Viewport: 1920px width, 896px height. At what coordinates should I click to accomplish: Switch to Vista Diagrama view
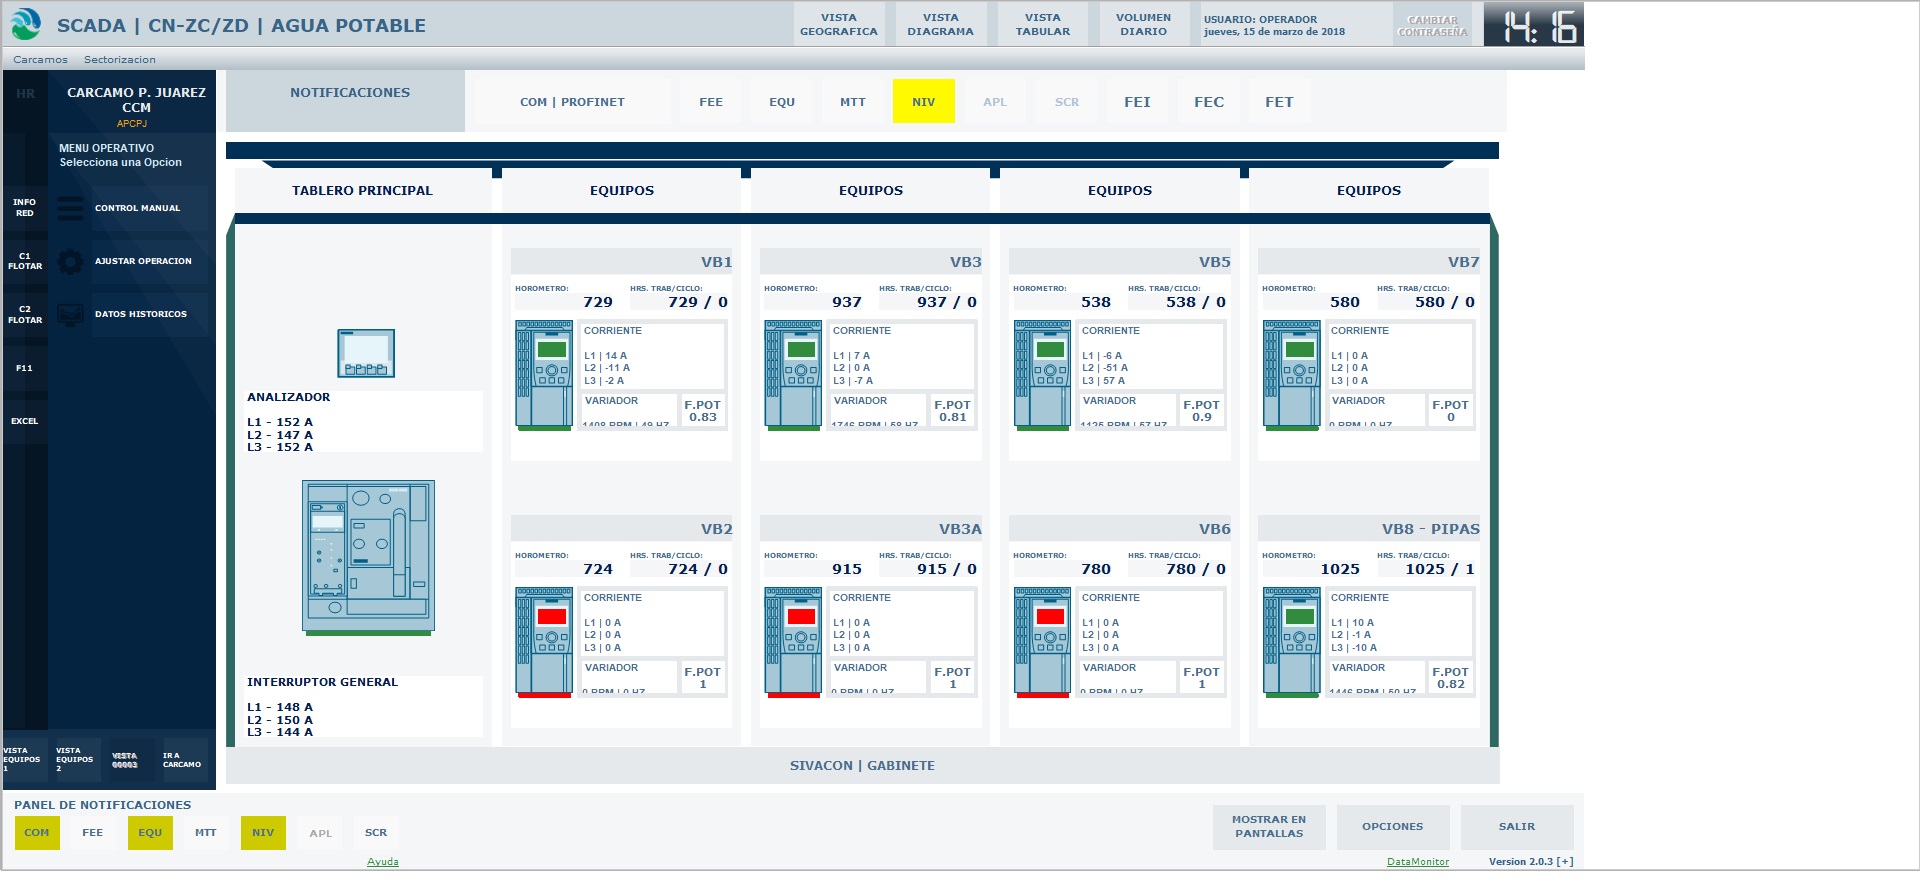pos(940,25)
